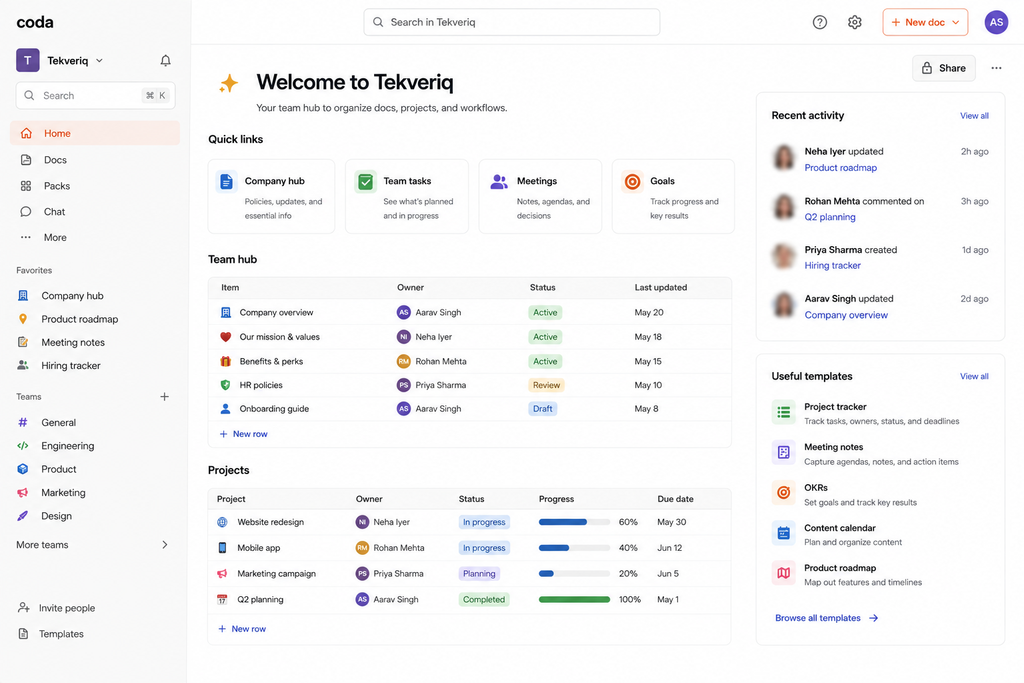Image resolution: width=1024 pixels, height=683 pixels.
Task: Open the notifications bell
Action: coord(165,61)
